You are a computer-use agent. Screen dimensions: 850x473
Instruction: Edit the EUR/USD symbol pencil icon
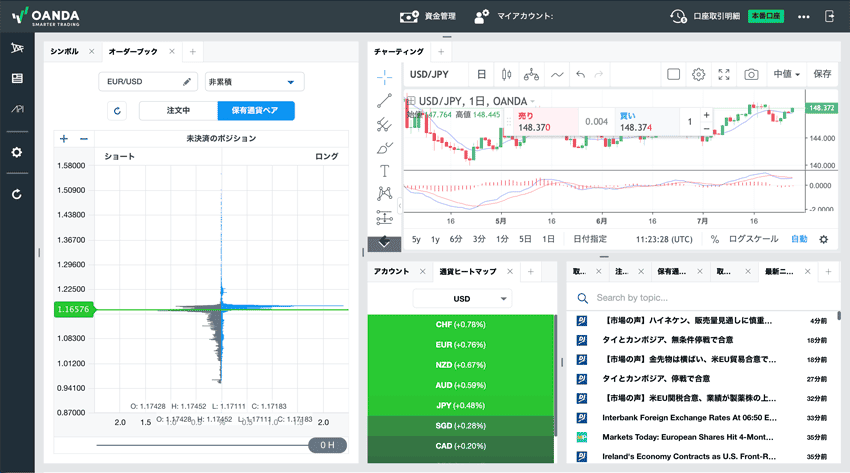click(x=186, y=82)
